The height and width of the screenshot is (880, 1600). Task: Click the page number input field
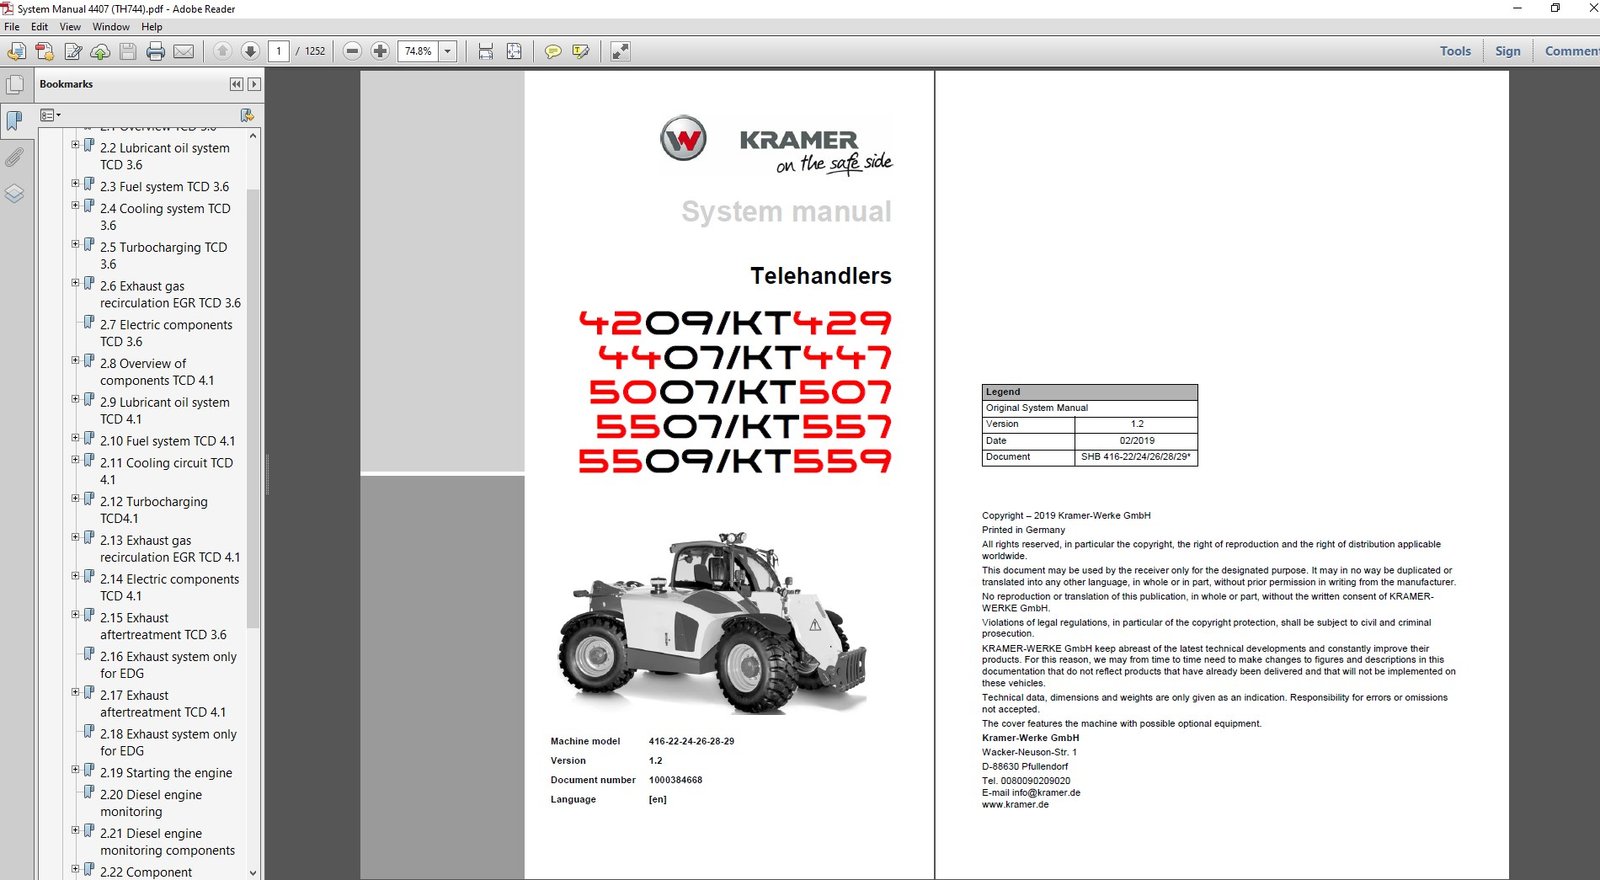(x=279, y=51)
